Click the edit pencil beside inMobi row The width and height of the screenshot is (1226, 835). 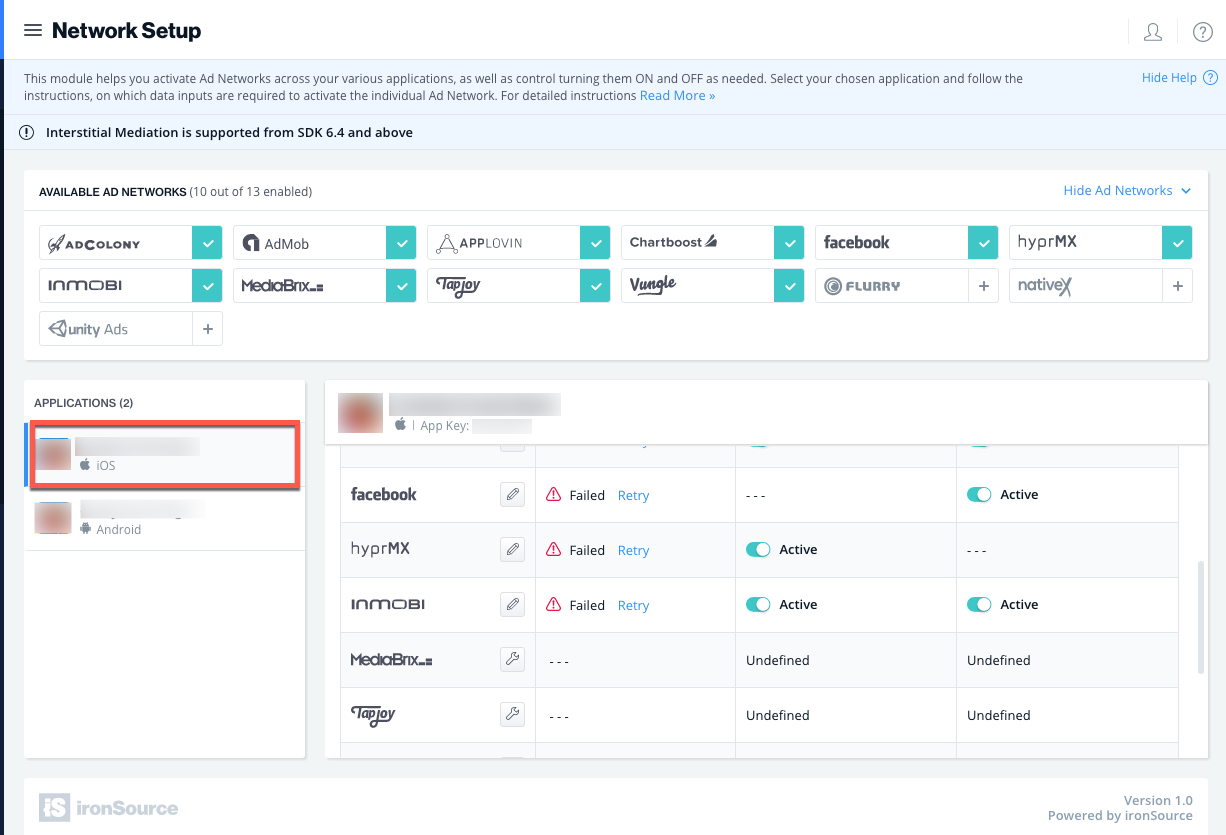click(512, 604)
